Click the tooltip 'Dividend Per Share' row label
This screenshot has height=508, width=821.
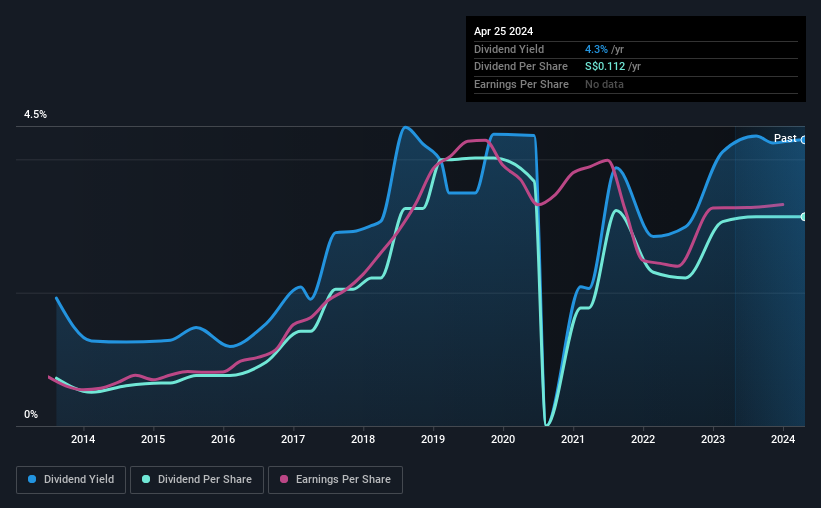pos(520,67)
